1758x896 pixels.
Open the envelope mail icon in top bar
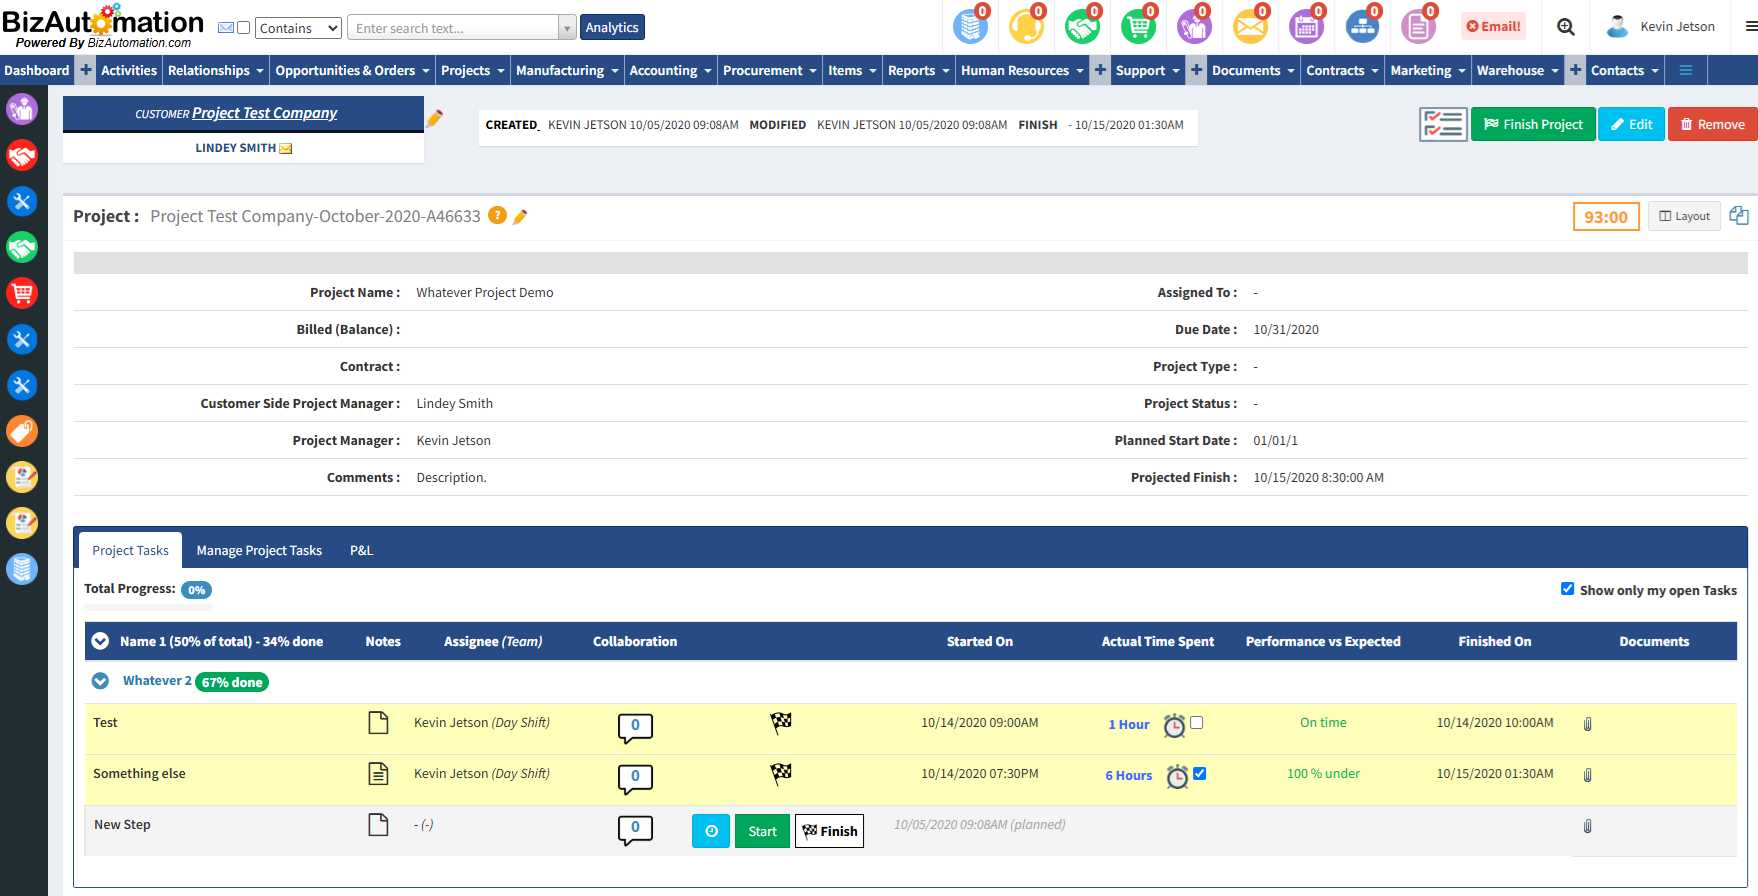[x=1250, y=26]
